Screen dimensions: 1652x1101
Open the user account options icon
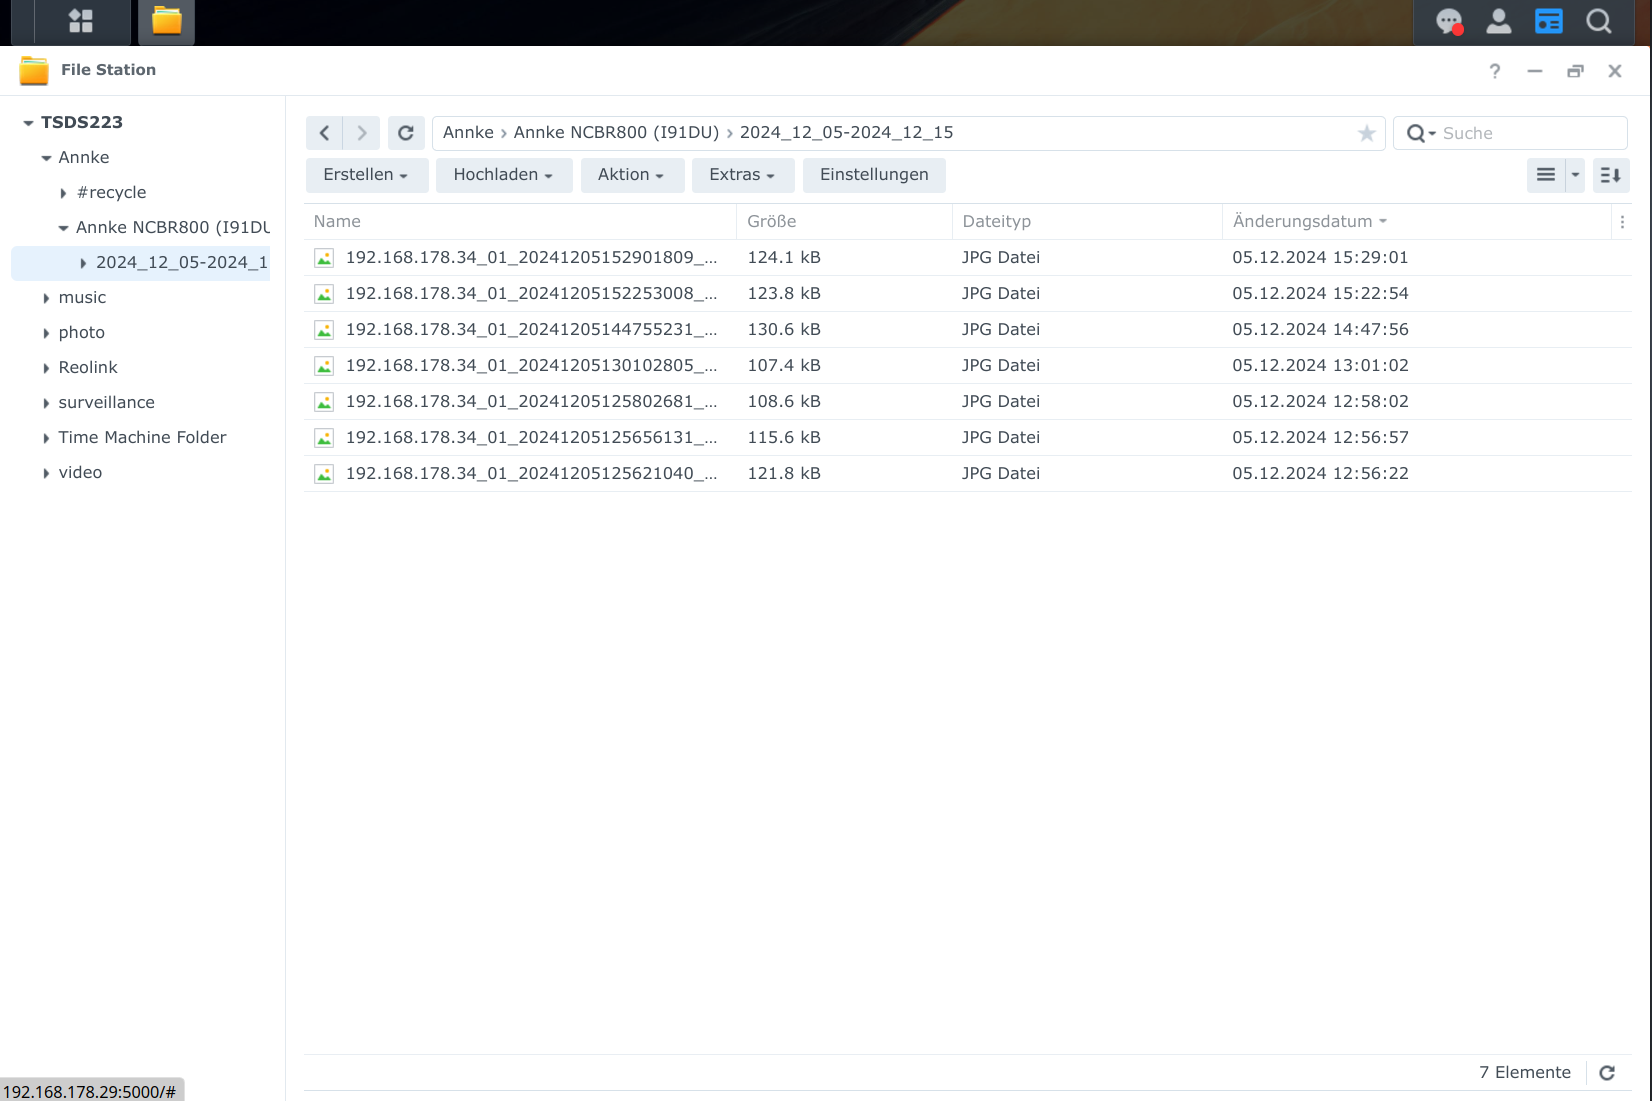coord(1498,21)
